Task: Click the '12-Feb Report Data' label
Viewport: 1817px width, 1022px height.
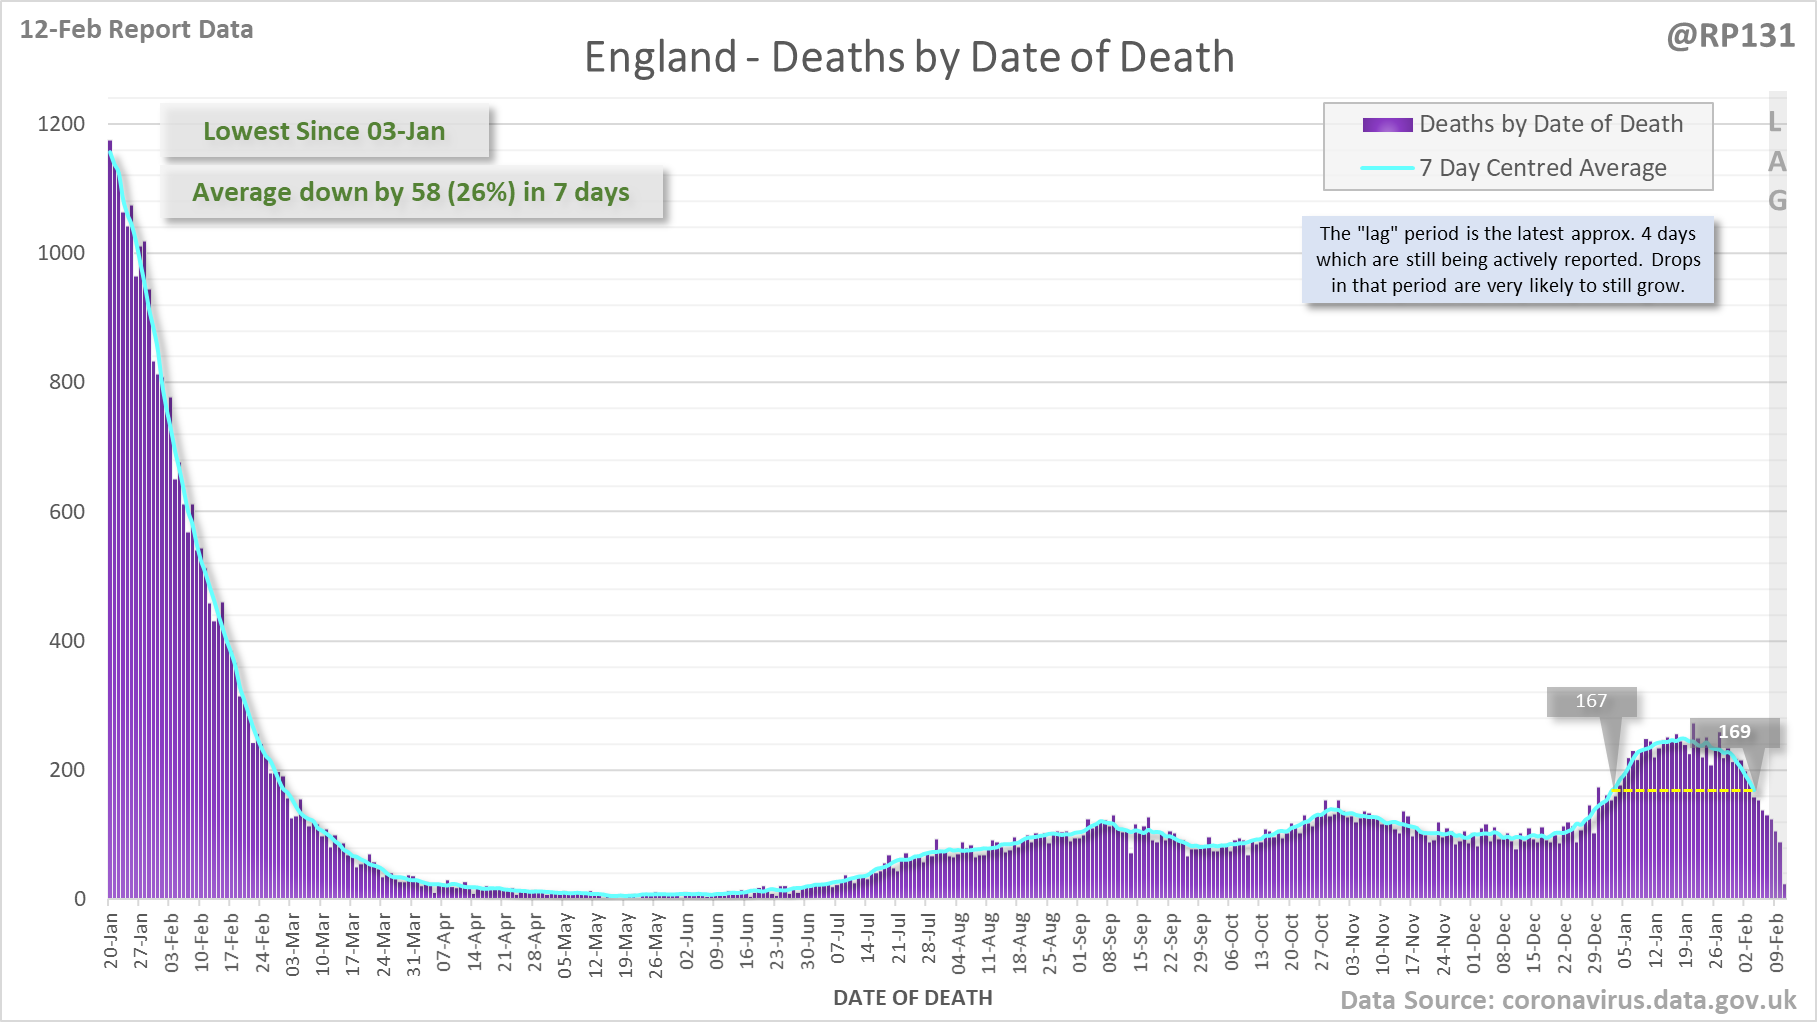Action: [x=136, y=30]
